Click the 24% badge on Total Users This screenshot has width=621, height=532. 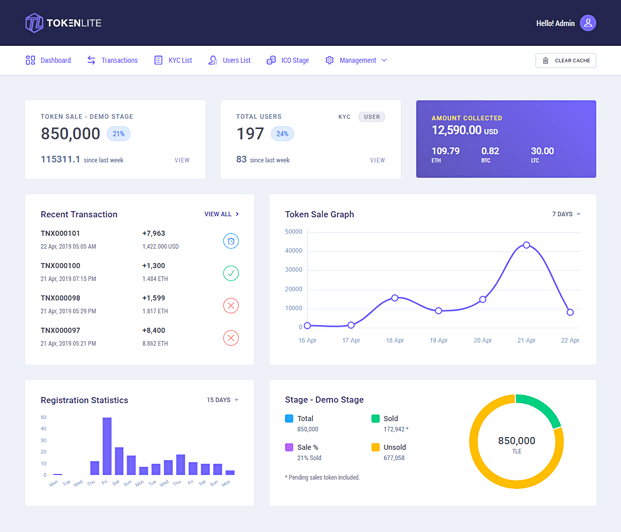pos(282,134)
